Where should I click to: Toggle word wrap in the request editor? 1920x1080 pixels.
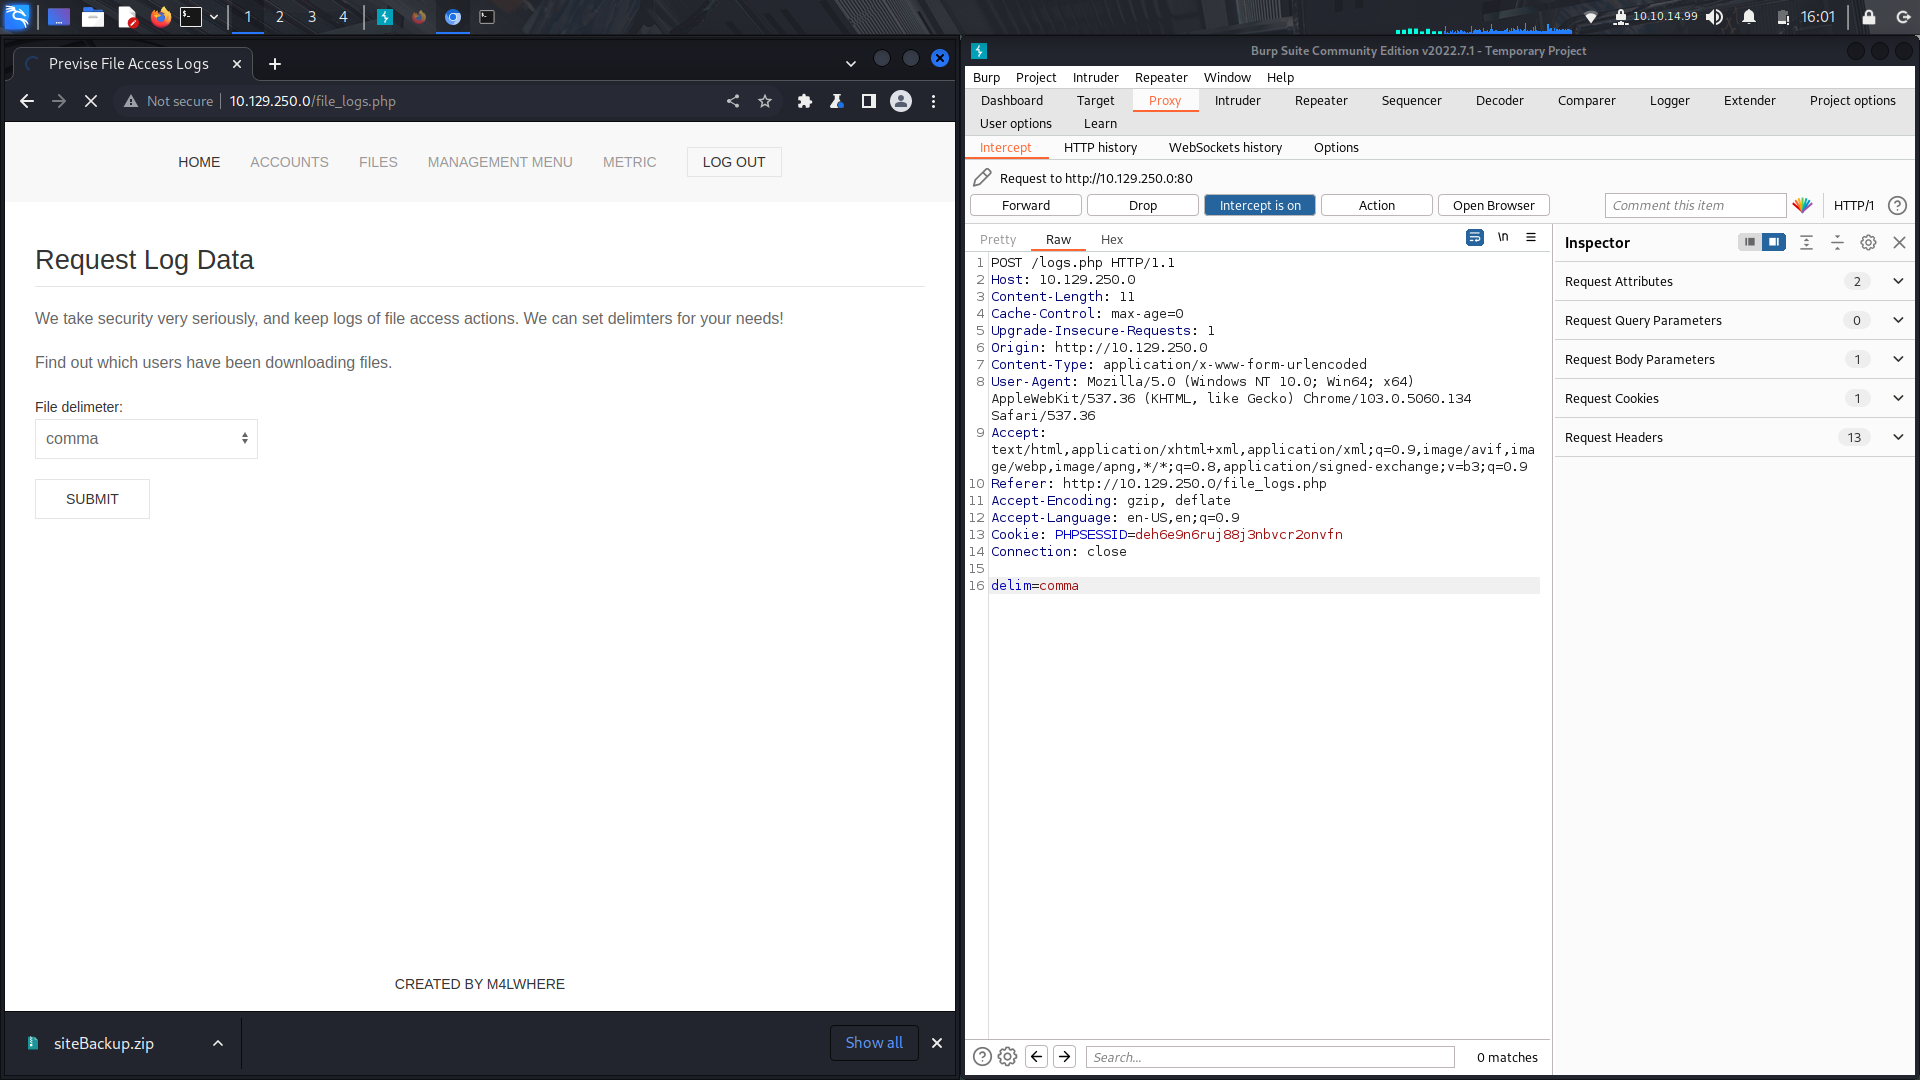(1475, 237)
